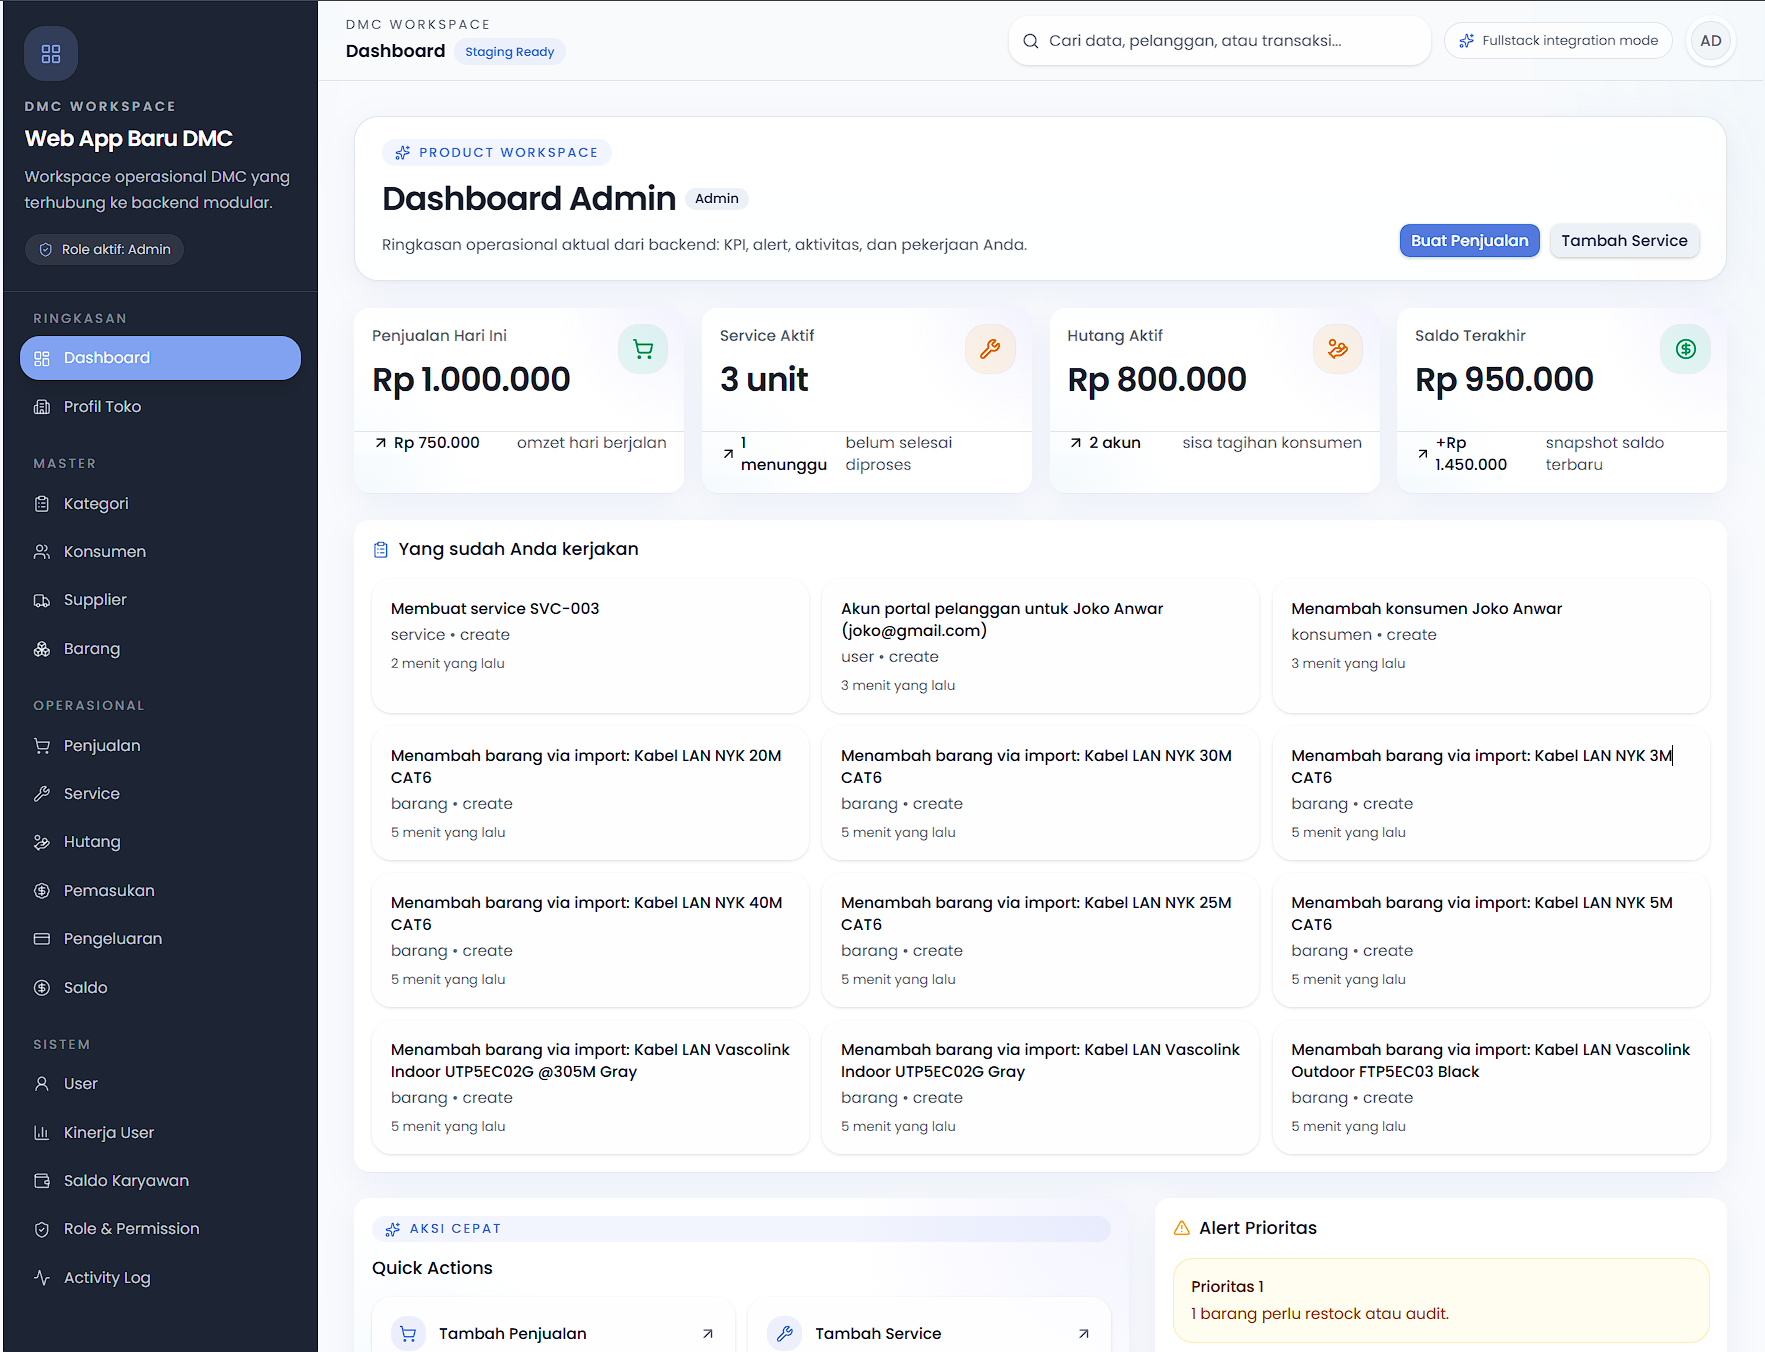Click the Vascolink Outdoor FTP5EC03 Black activity
The height and width of the screenshot is (1352, 1765).
pyautogui.click(x=1491, y=1088)
